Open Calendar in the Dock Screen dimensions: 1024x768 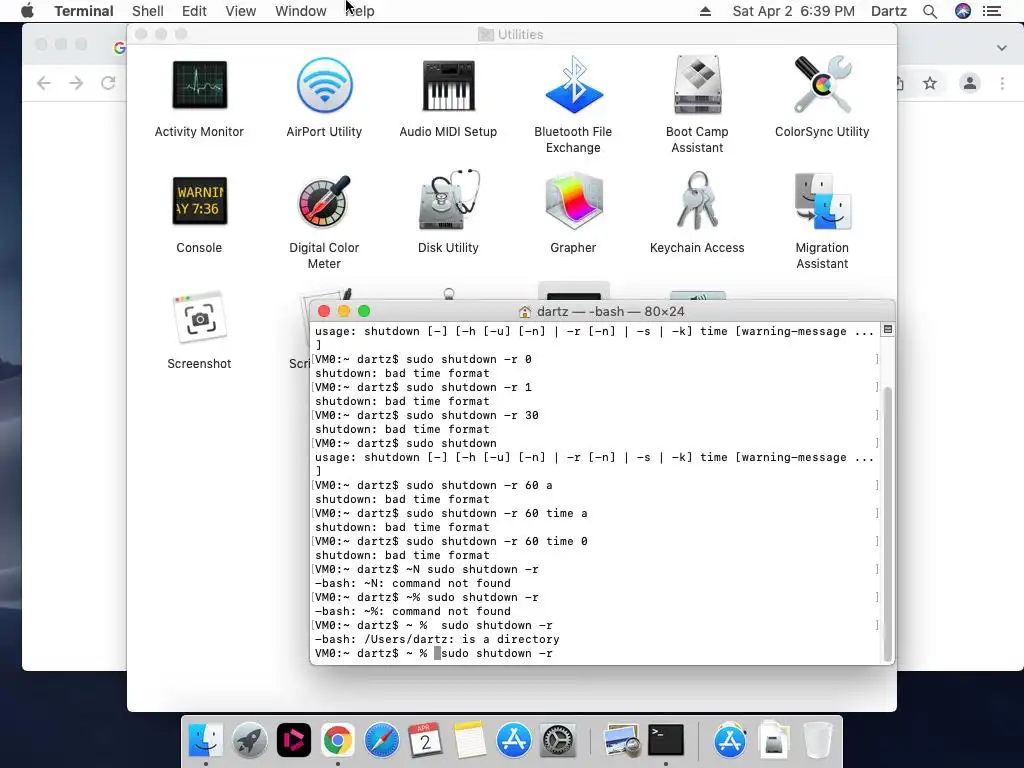point(425,740)
